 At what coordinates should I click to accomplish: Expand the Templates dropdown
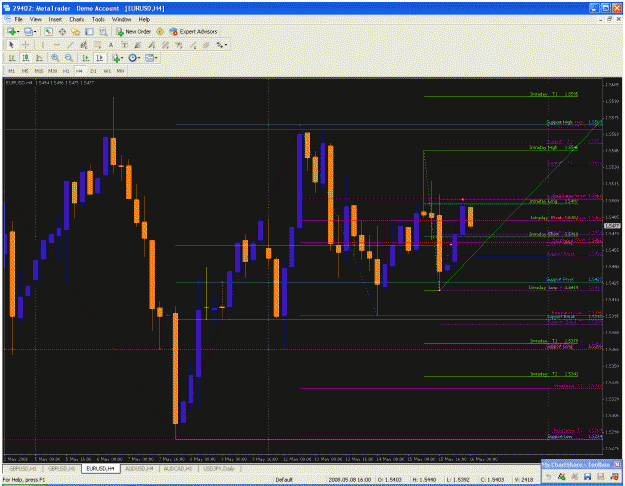pos(156,58)
